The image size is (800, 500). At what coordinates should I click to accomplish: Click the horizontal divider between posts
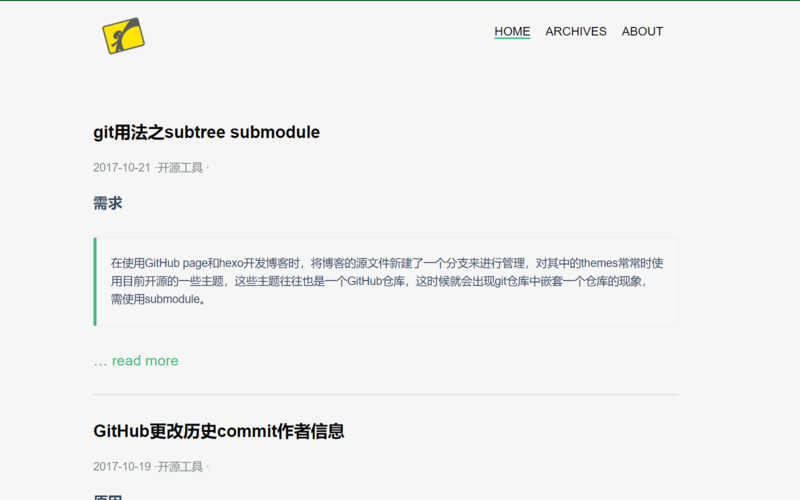[x=386, y=395]
